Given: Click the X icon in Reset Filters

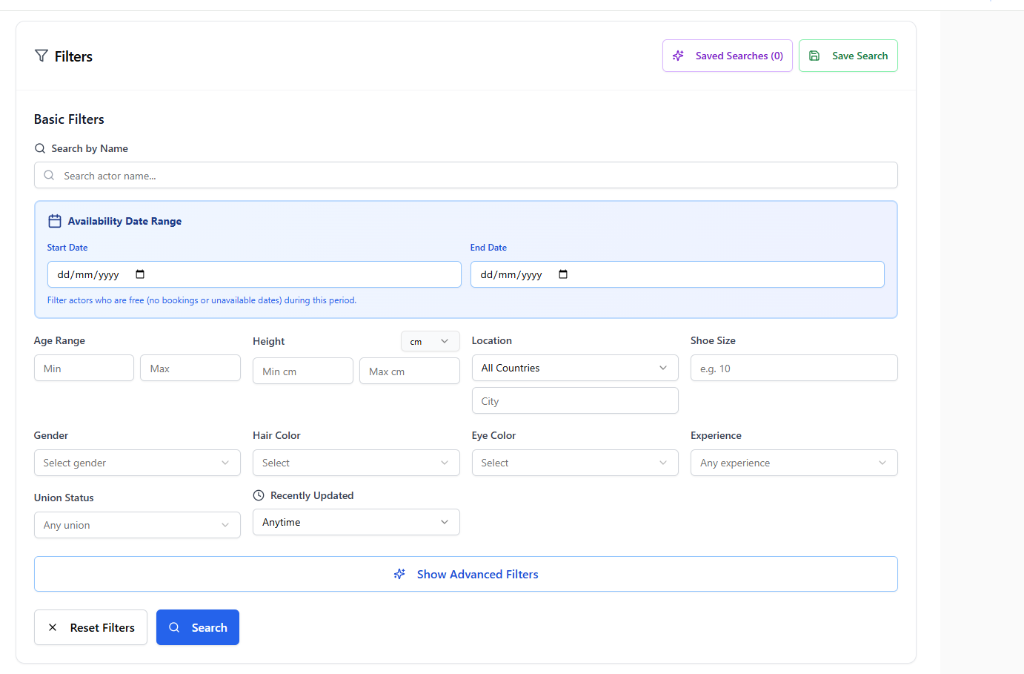Looking at the screenshot, I should [x=53, y=628].
